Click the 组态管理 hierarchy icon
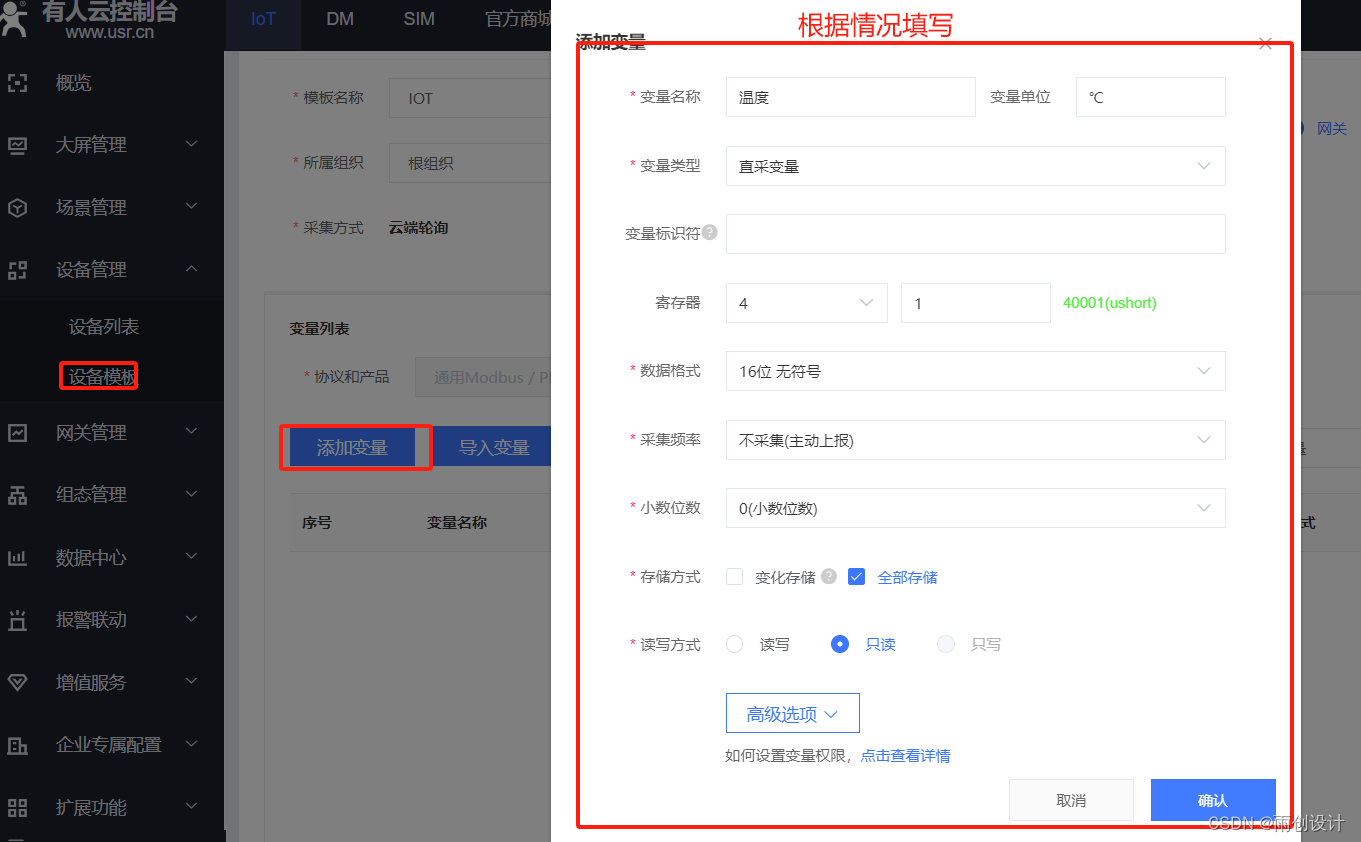This screenshot has width=1361, height=842. tap(17, 495)
